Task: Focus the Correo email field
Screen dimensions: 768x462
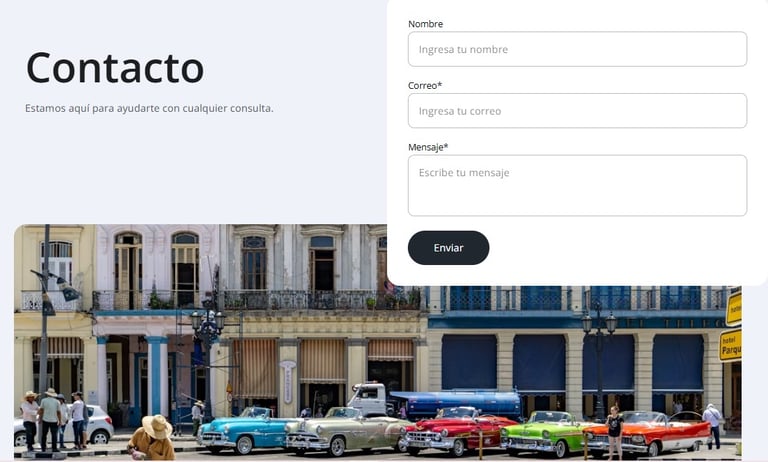Action: pyautogui.click(x=577, y=111)
